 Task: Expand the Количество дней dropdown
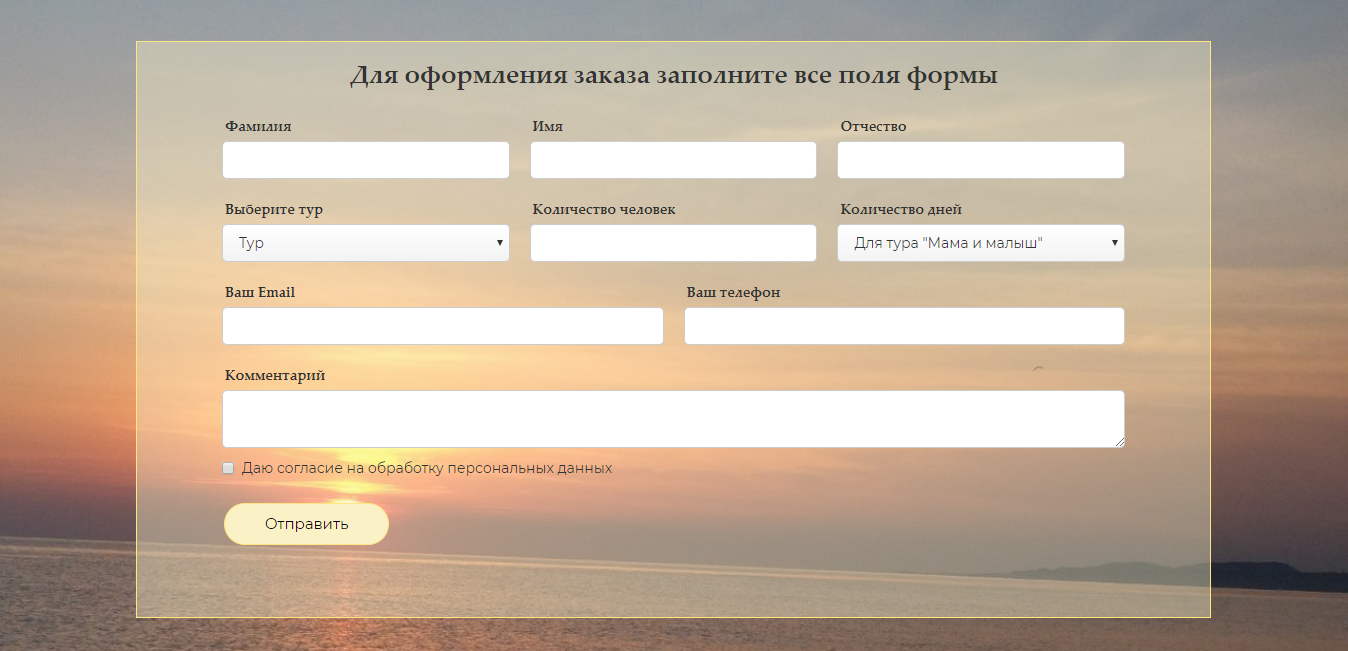click(x=981, y=243)
